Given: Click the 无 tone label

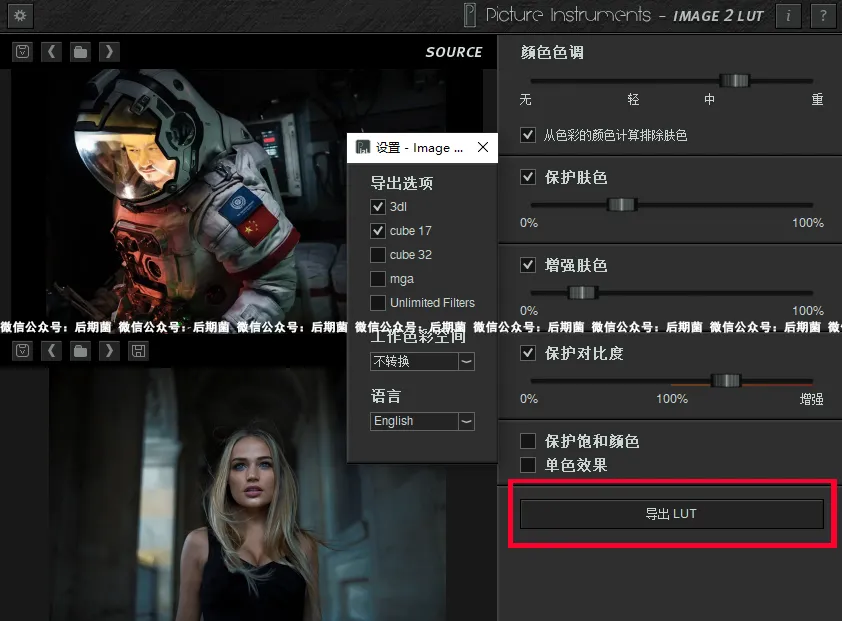Looking at the screenshot, I should click(x=525, y=99).
